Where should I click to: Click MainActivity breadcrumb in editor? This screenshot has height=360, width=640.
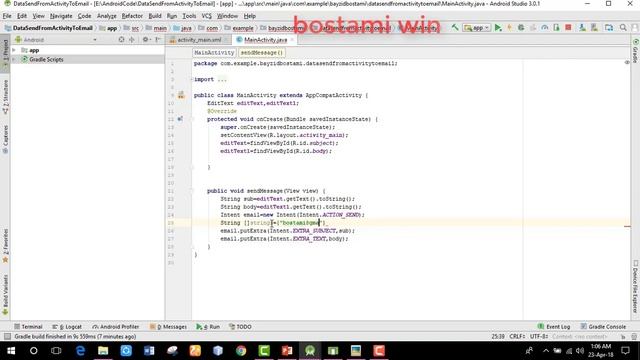pyautogui.click(x=214, y=53)
